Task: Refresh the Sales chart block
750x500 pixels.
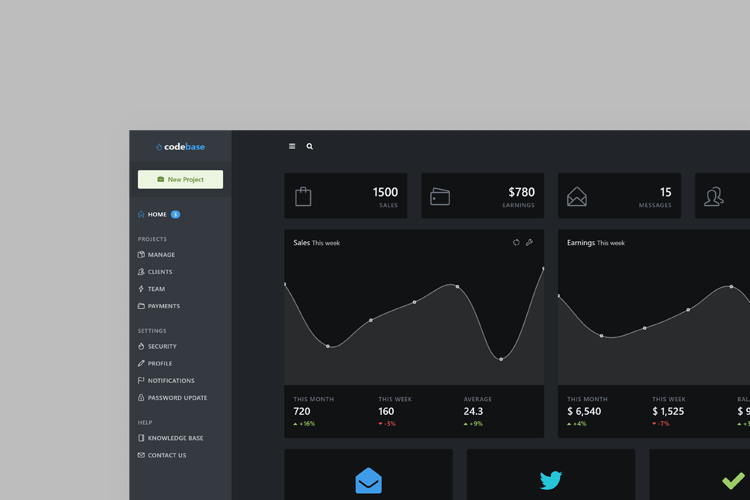Action: point(516,242)
